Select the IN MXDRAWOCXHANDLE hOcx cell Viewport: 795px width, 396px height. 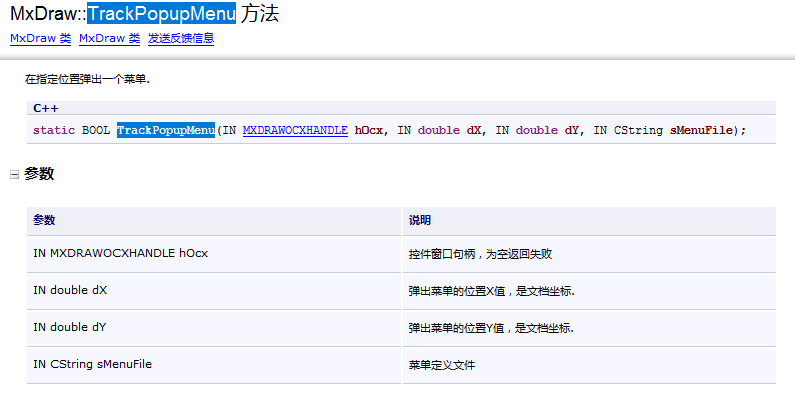[x=214, y=254]
